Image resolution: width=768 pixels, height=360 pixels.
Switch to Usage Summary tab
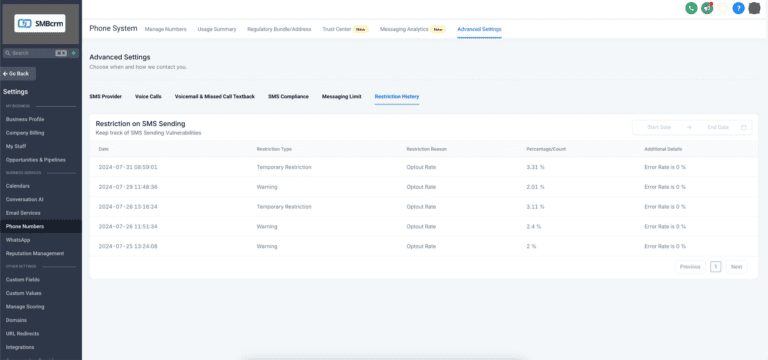pyautogui.click(x=217, y=29)
